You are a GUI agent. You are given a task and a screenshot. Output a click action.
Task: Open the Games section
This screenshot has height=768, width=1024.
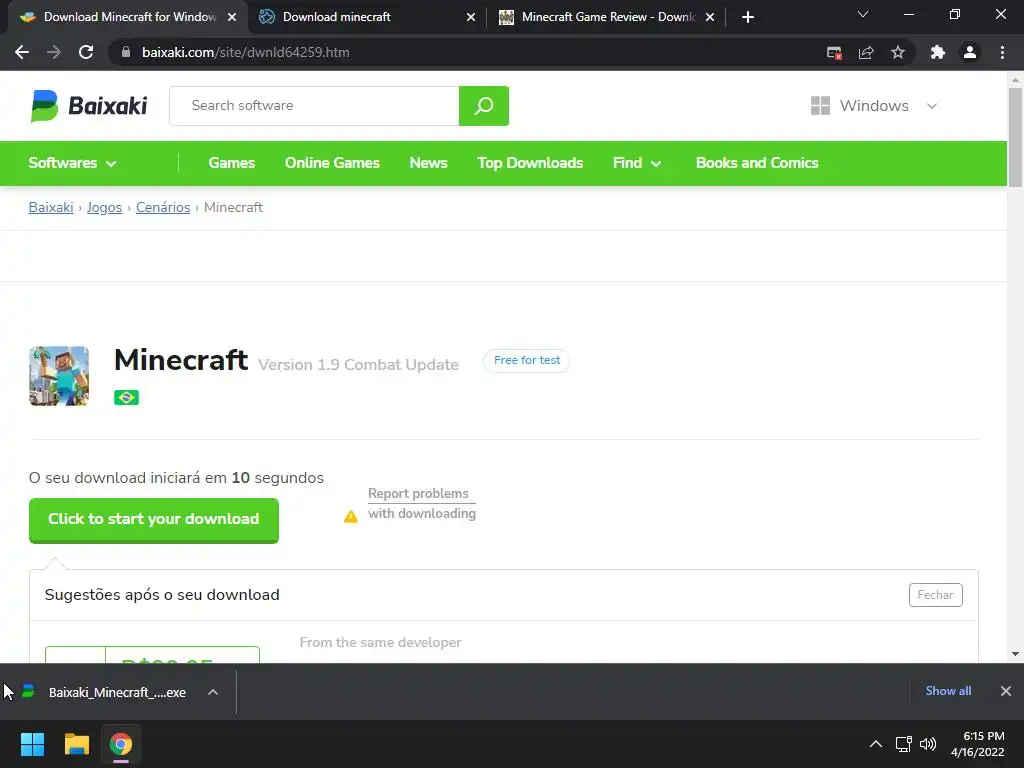point(231,163)
